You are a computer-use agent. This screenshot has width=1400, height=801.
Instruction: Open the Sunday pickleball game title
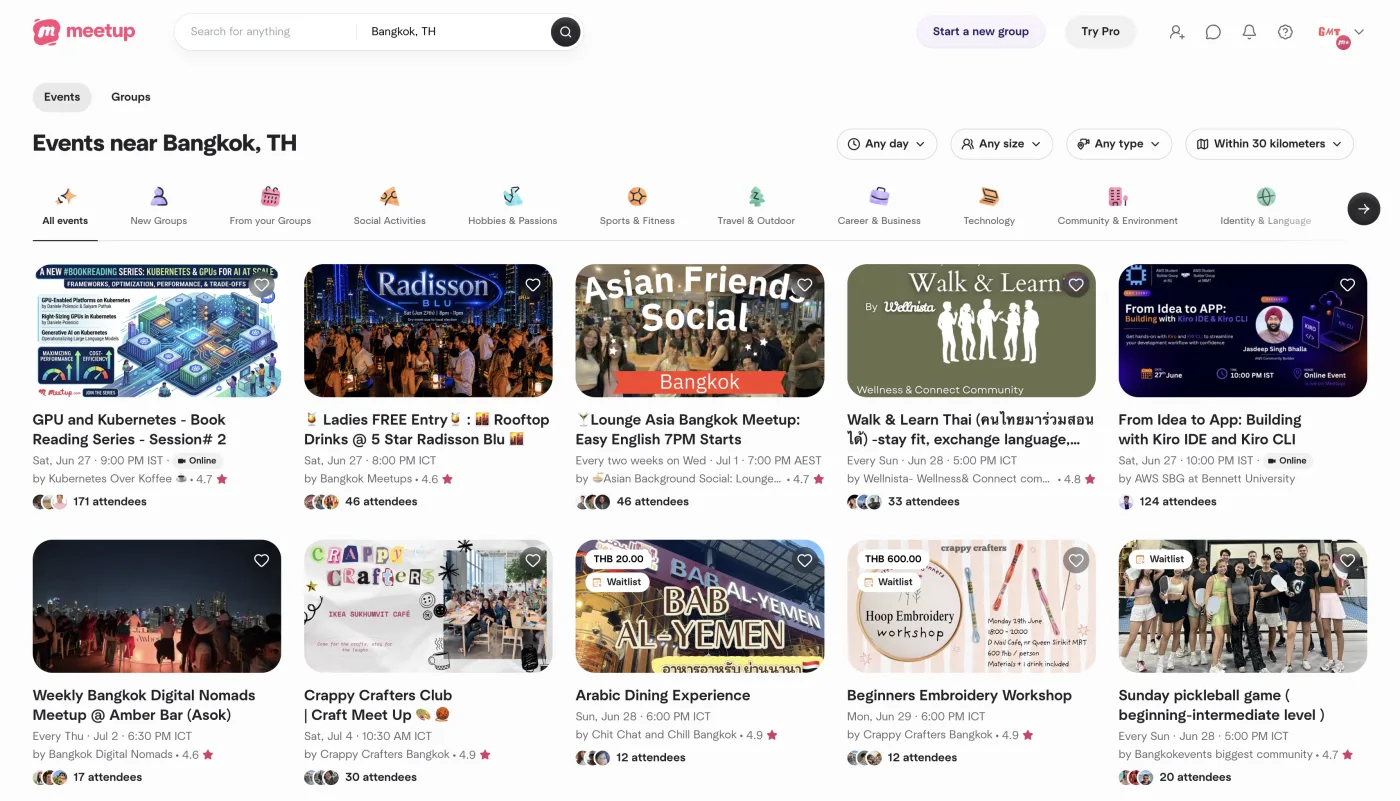[x=1221, y=705]
